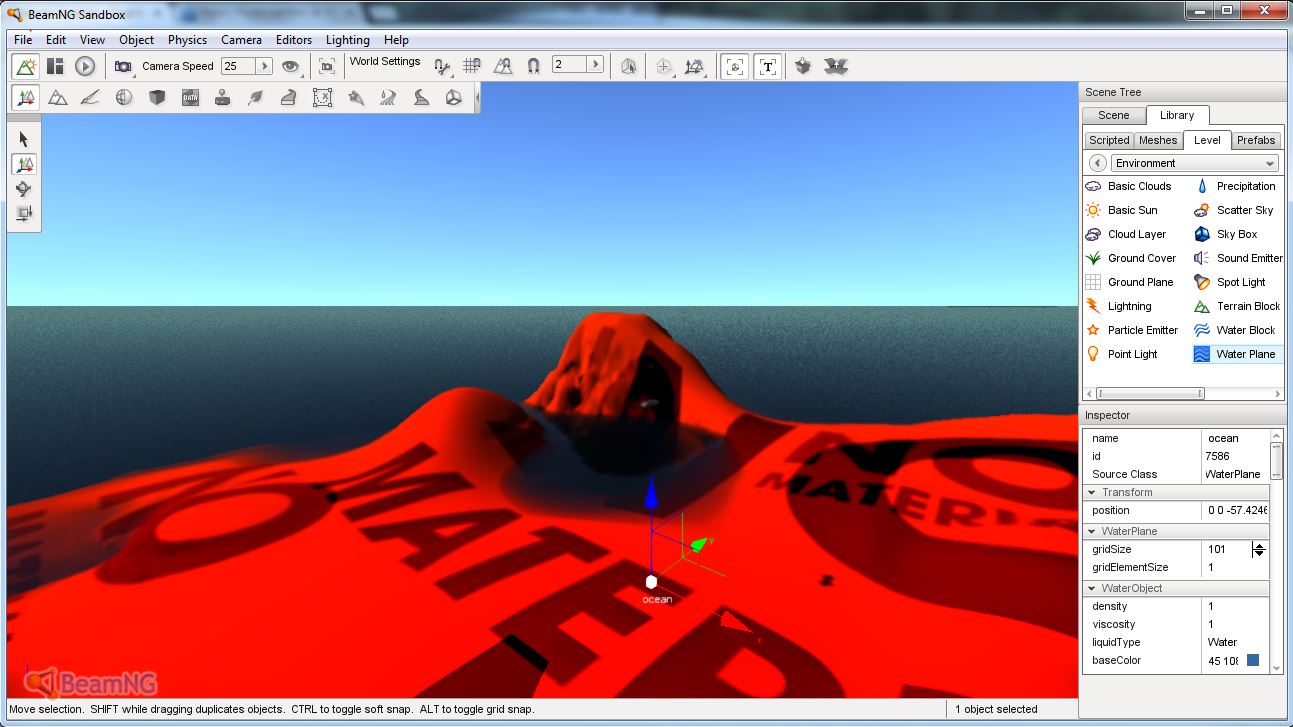
Task: Toggle bounding box selection icon
Action: coord(628,66)
